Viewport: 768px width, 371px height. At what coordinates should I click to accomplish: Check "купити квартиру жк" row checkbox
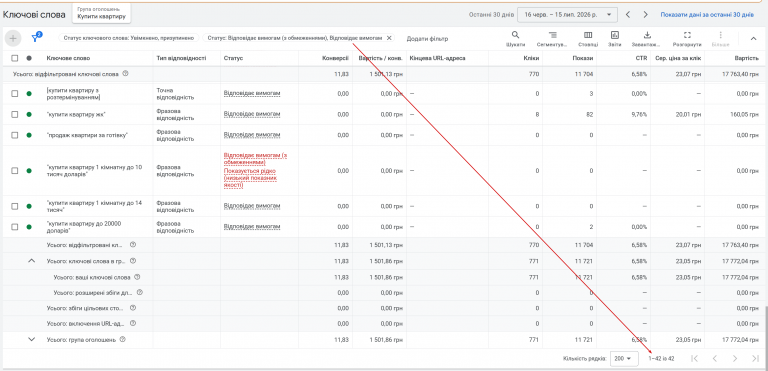[15, 114]
